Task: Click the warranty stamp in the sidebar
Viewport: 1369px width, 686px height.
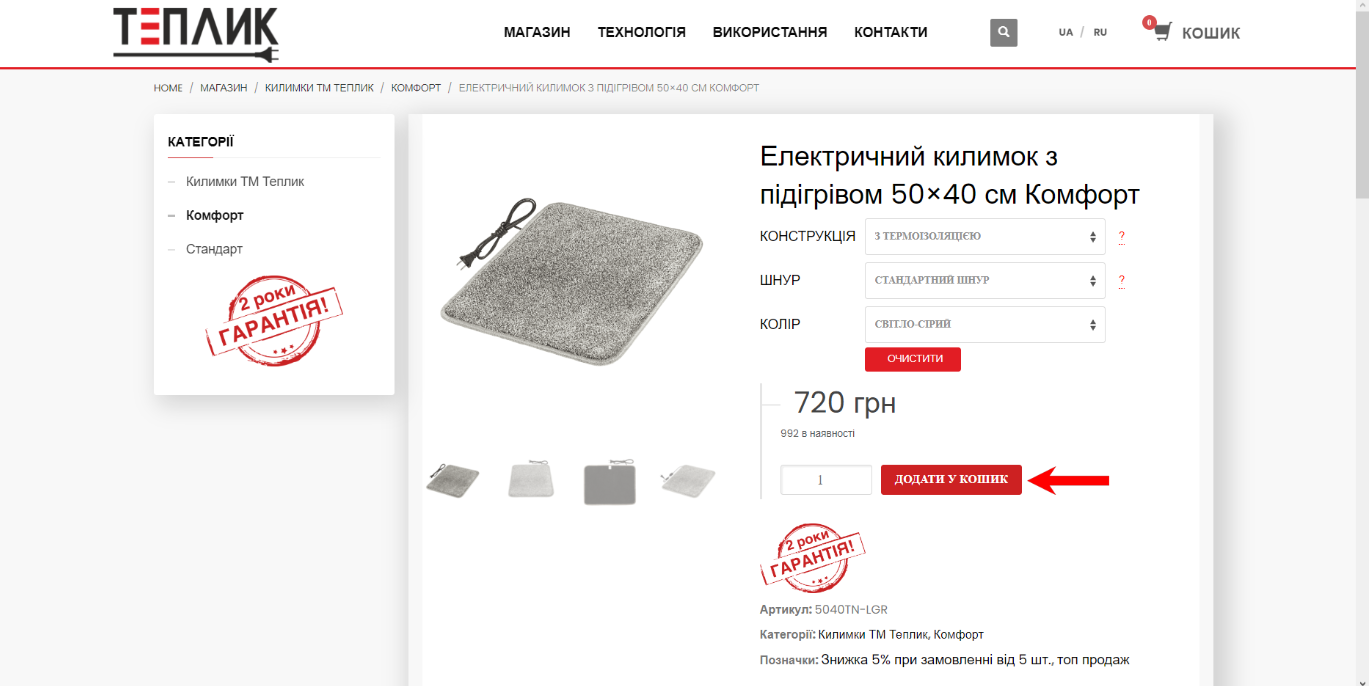Action: pos(274,316)
